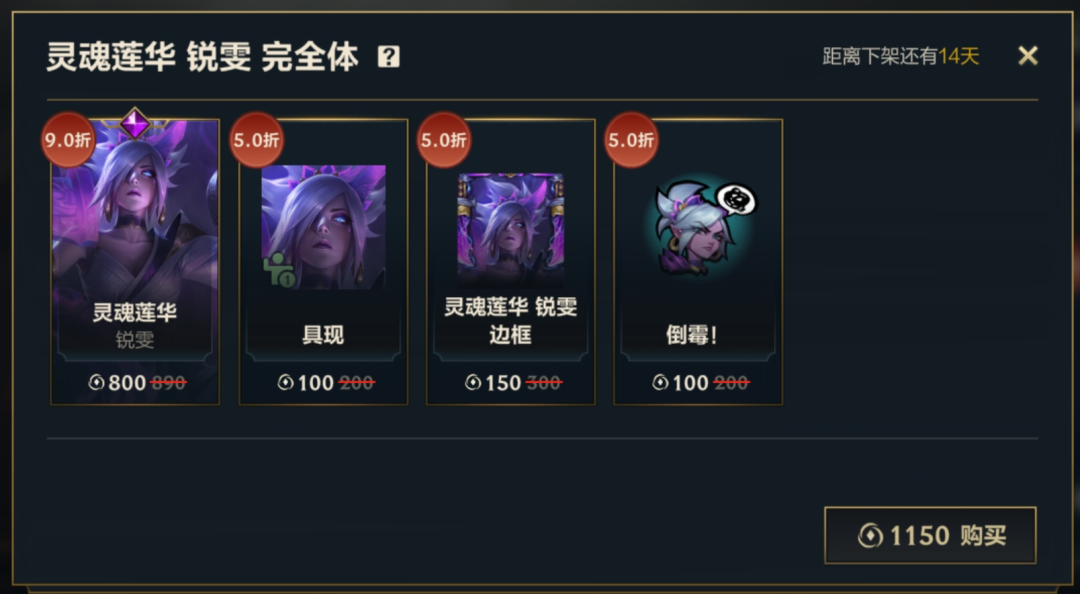Click the 150 price of the border
The image size is (1080, 594).
[503, 382]
